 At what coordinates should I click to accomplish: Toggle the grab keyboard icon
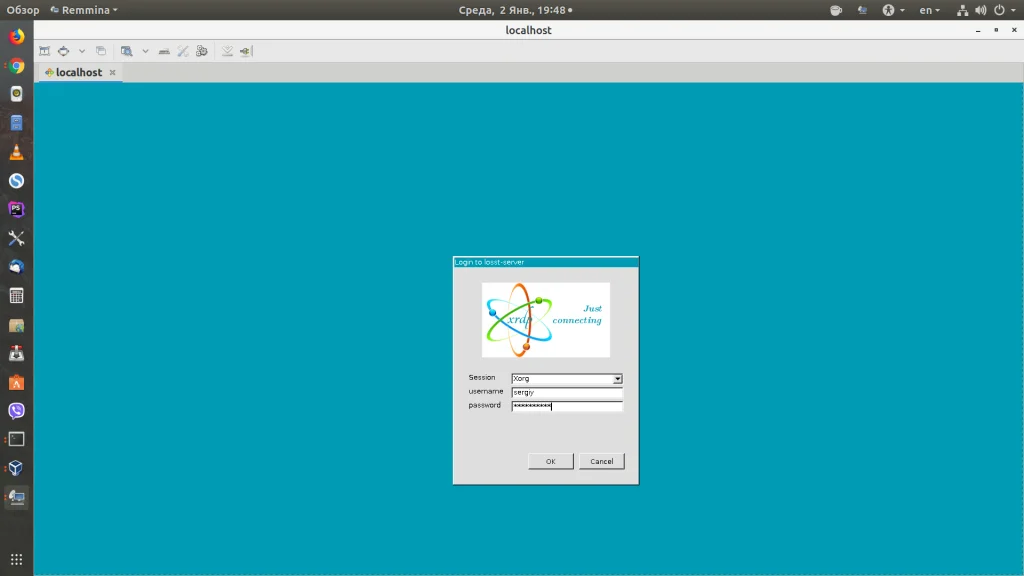tap(164, 51)
